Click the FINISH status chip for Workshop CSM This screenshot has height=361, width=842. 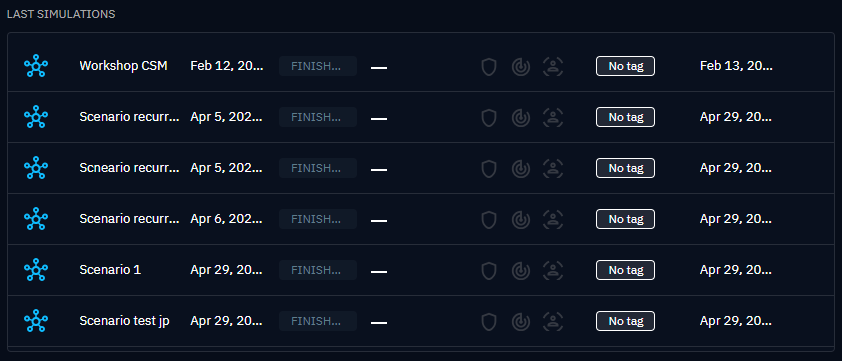click(318, 66)
